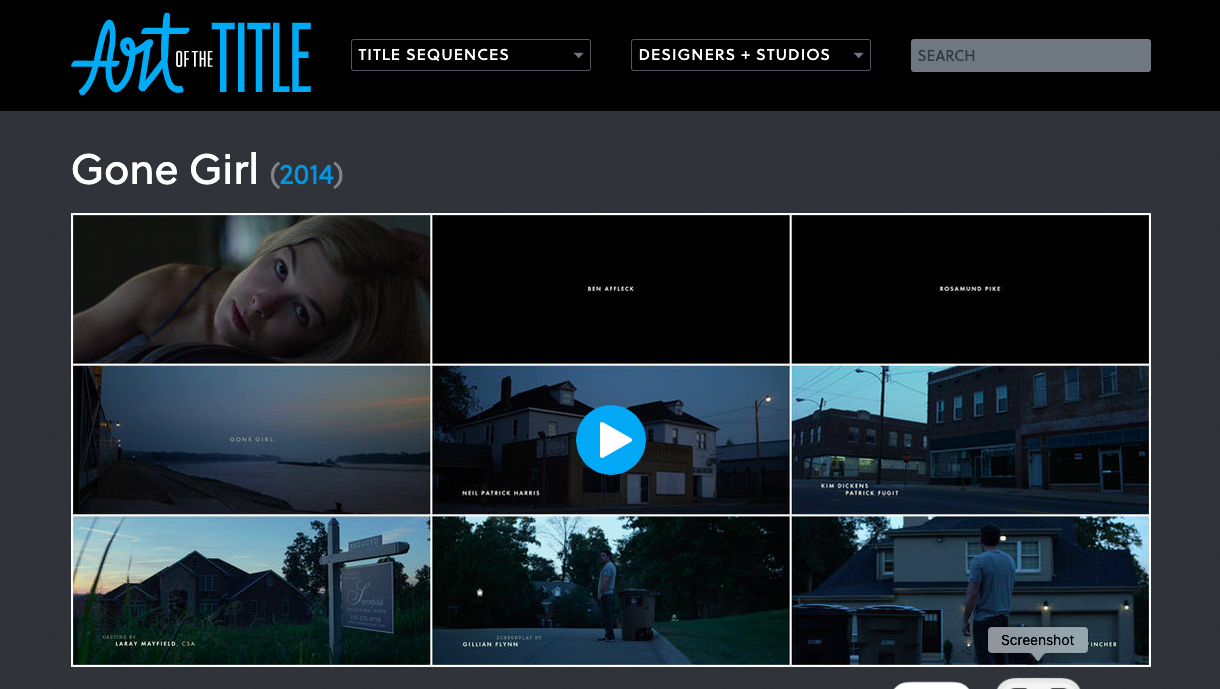Select the Rosamund Pike credit frame

click(x=970, y=289)
